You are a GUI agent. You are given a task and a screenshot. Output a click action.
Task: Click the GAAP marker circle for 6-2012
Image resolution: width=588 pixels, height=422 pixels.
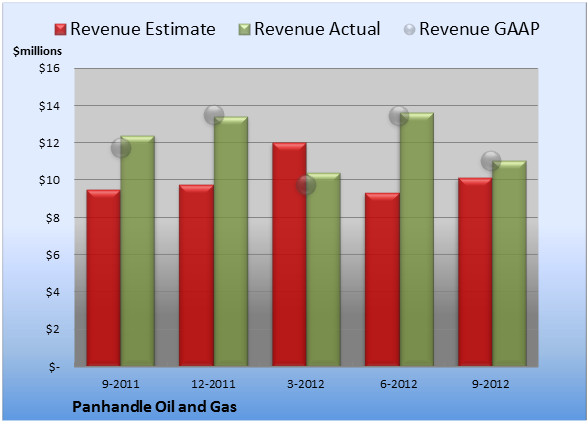[x=399, y=116]
